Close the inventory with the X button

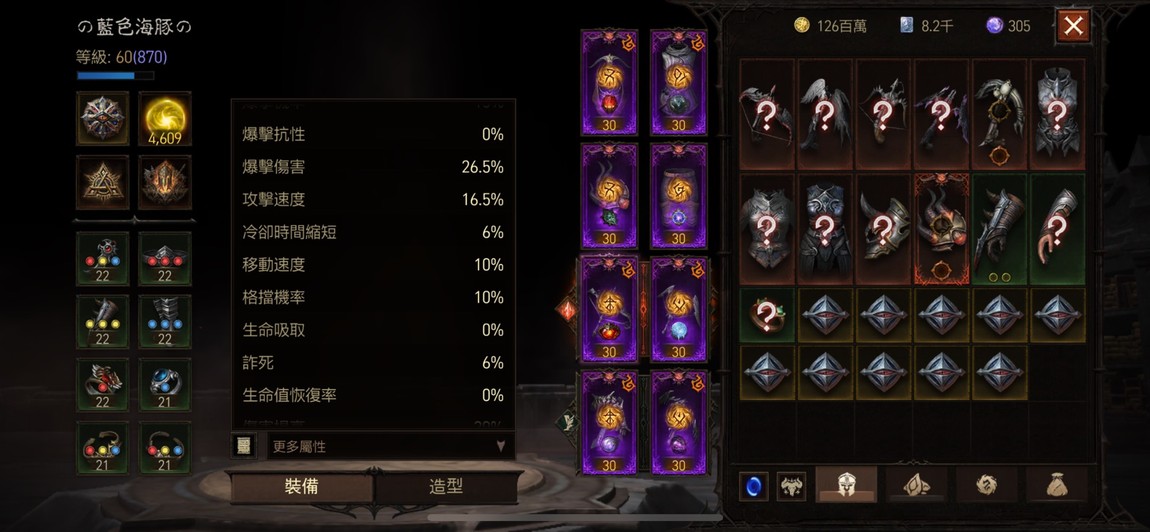point(1073,26)
